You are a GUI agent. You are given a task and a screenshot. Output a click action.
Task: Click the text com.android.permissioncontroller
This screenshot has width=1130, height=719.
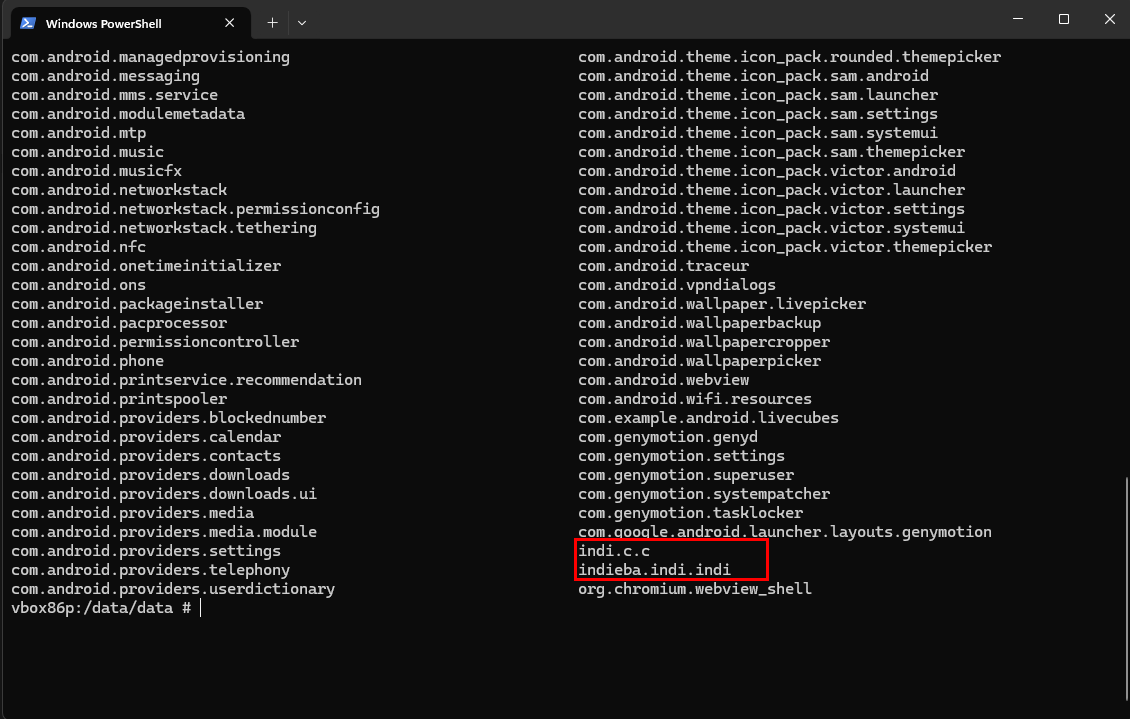[155, 341]
